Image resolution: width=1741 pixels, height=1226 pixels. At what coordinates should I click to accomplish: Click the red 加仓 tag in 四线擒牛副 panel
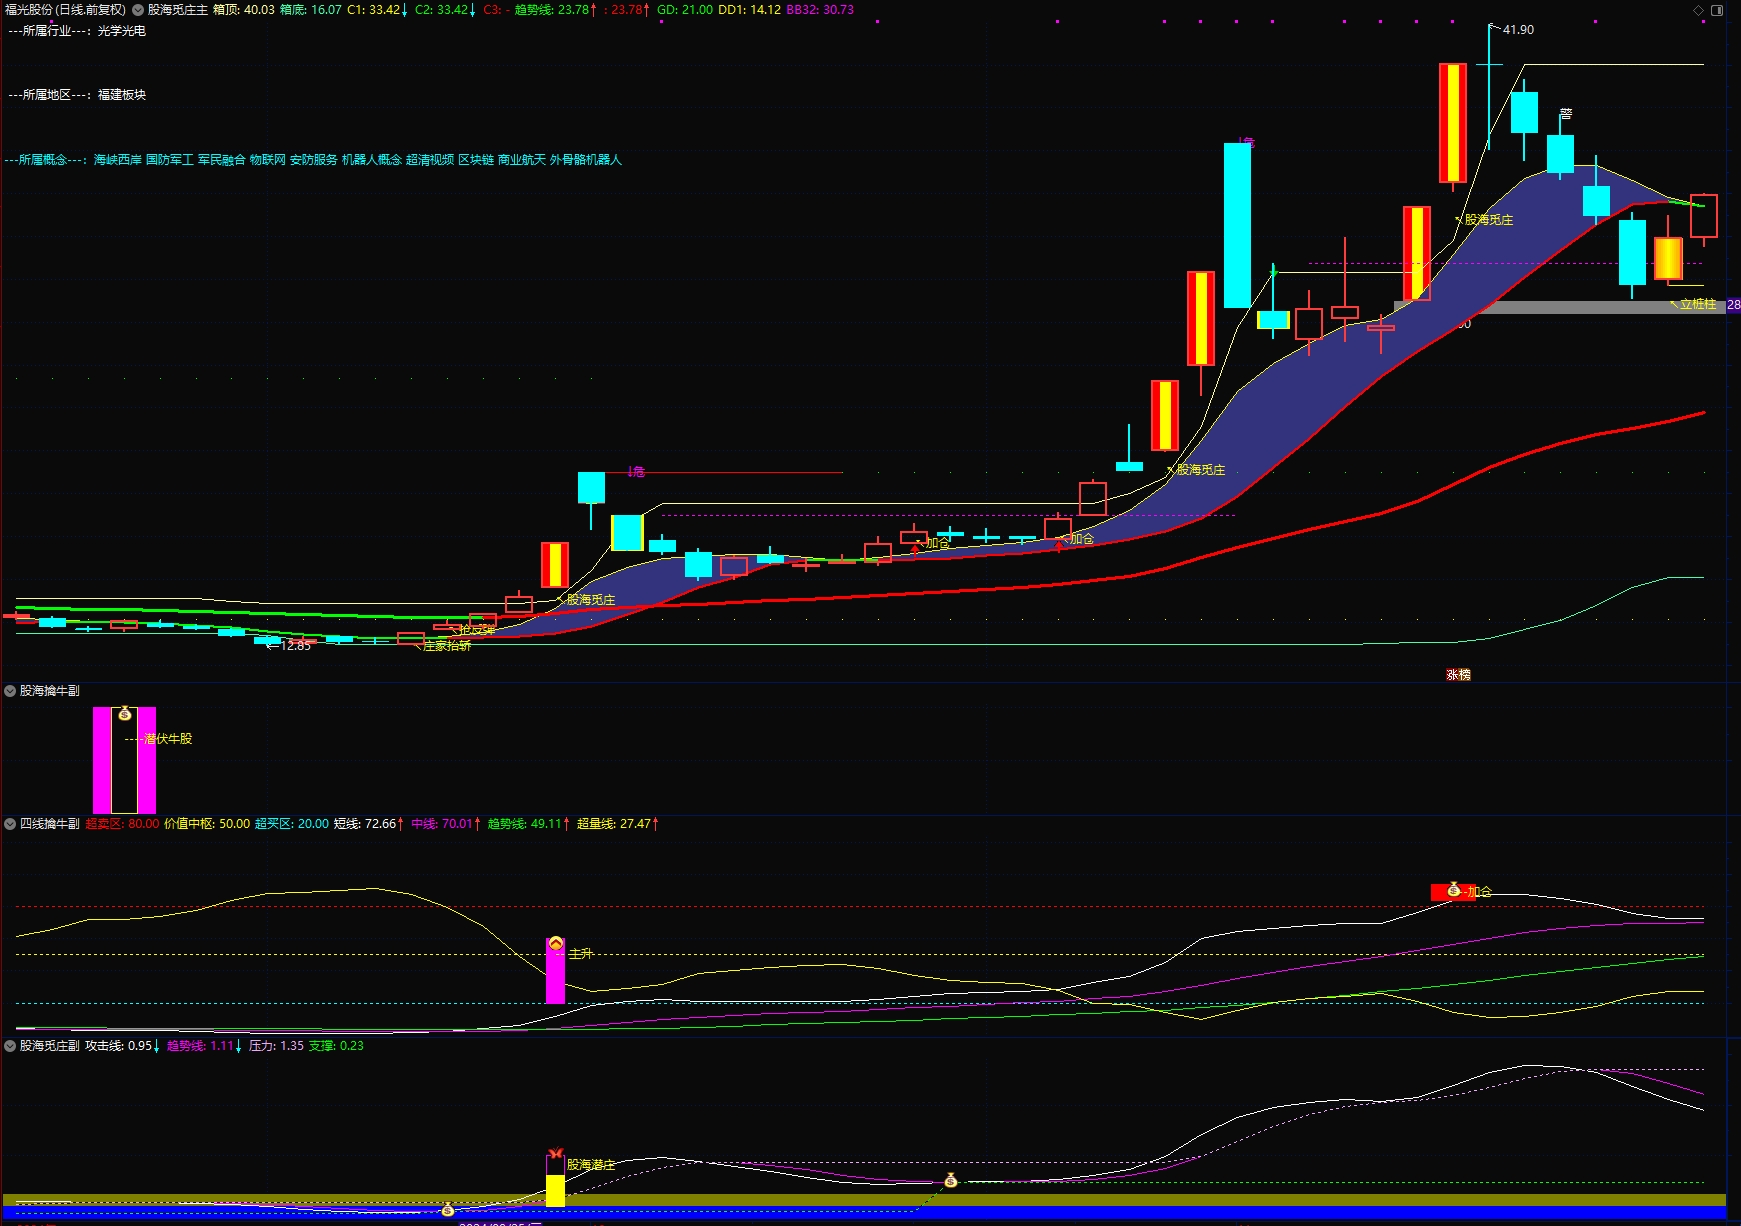1453,891
